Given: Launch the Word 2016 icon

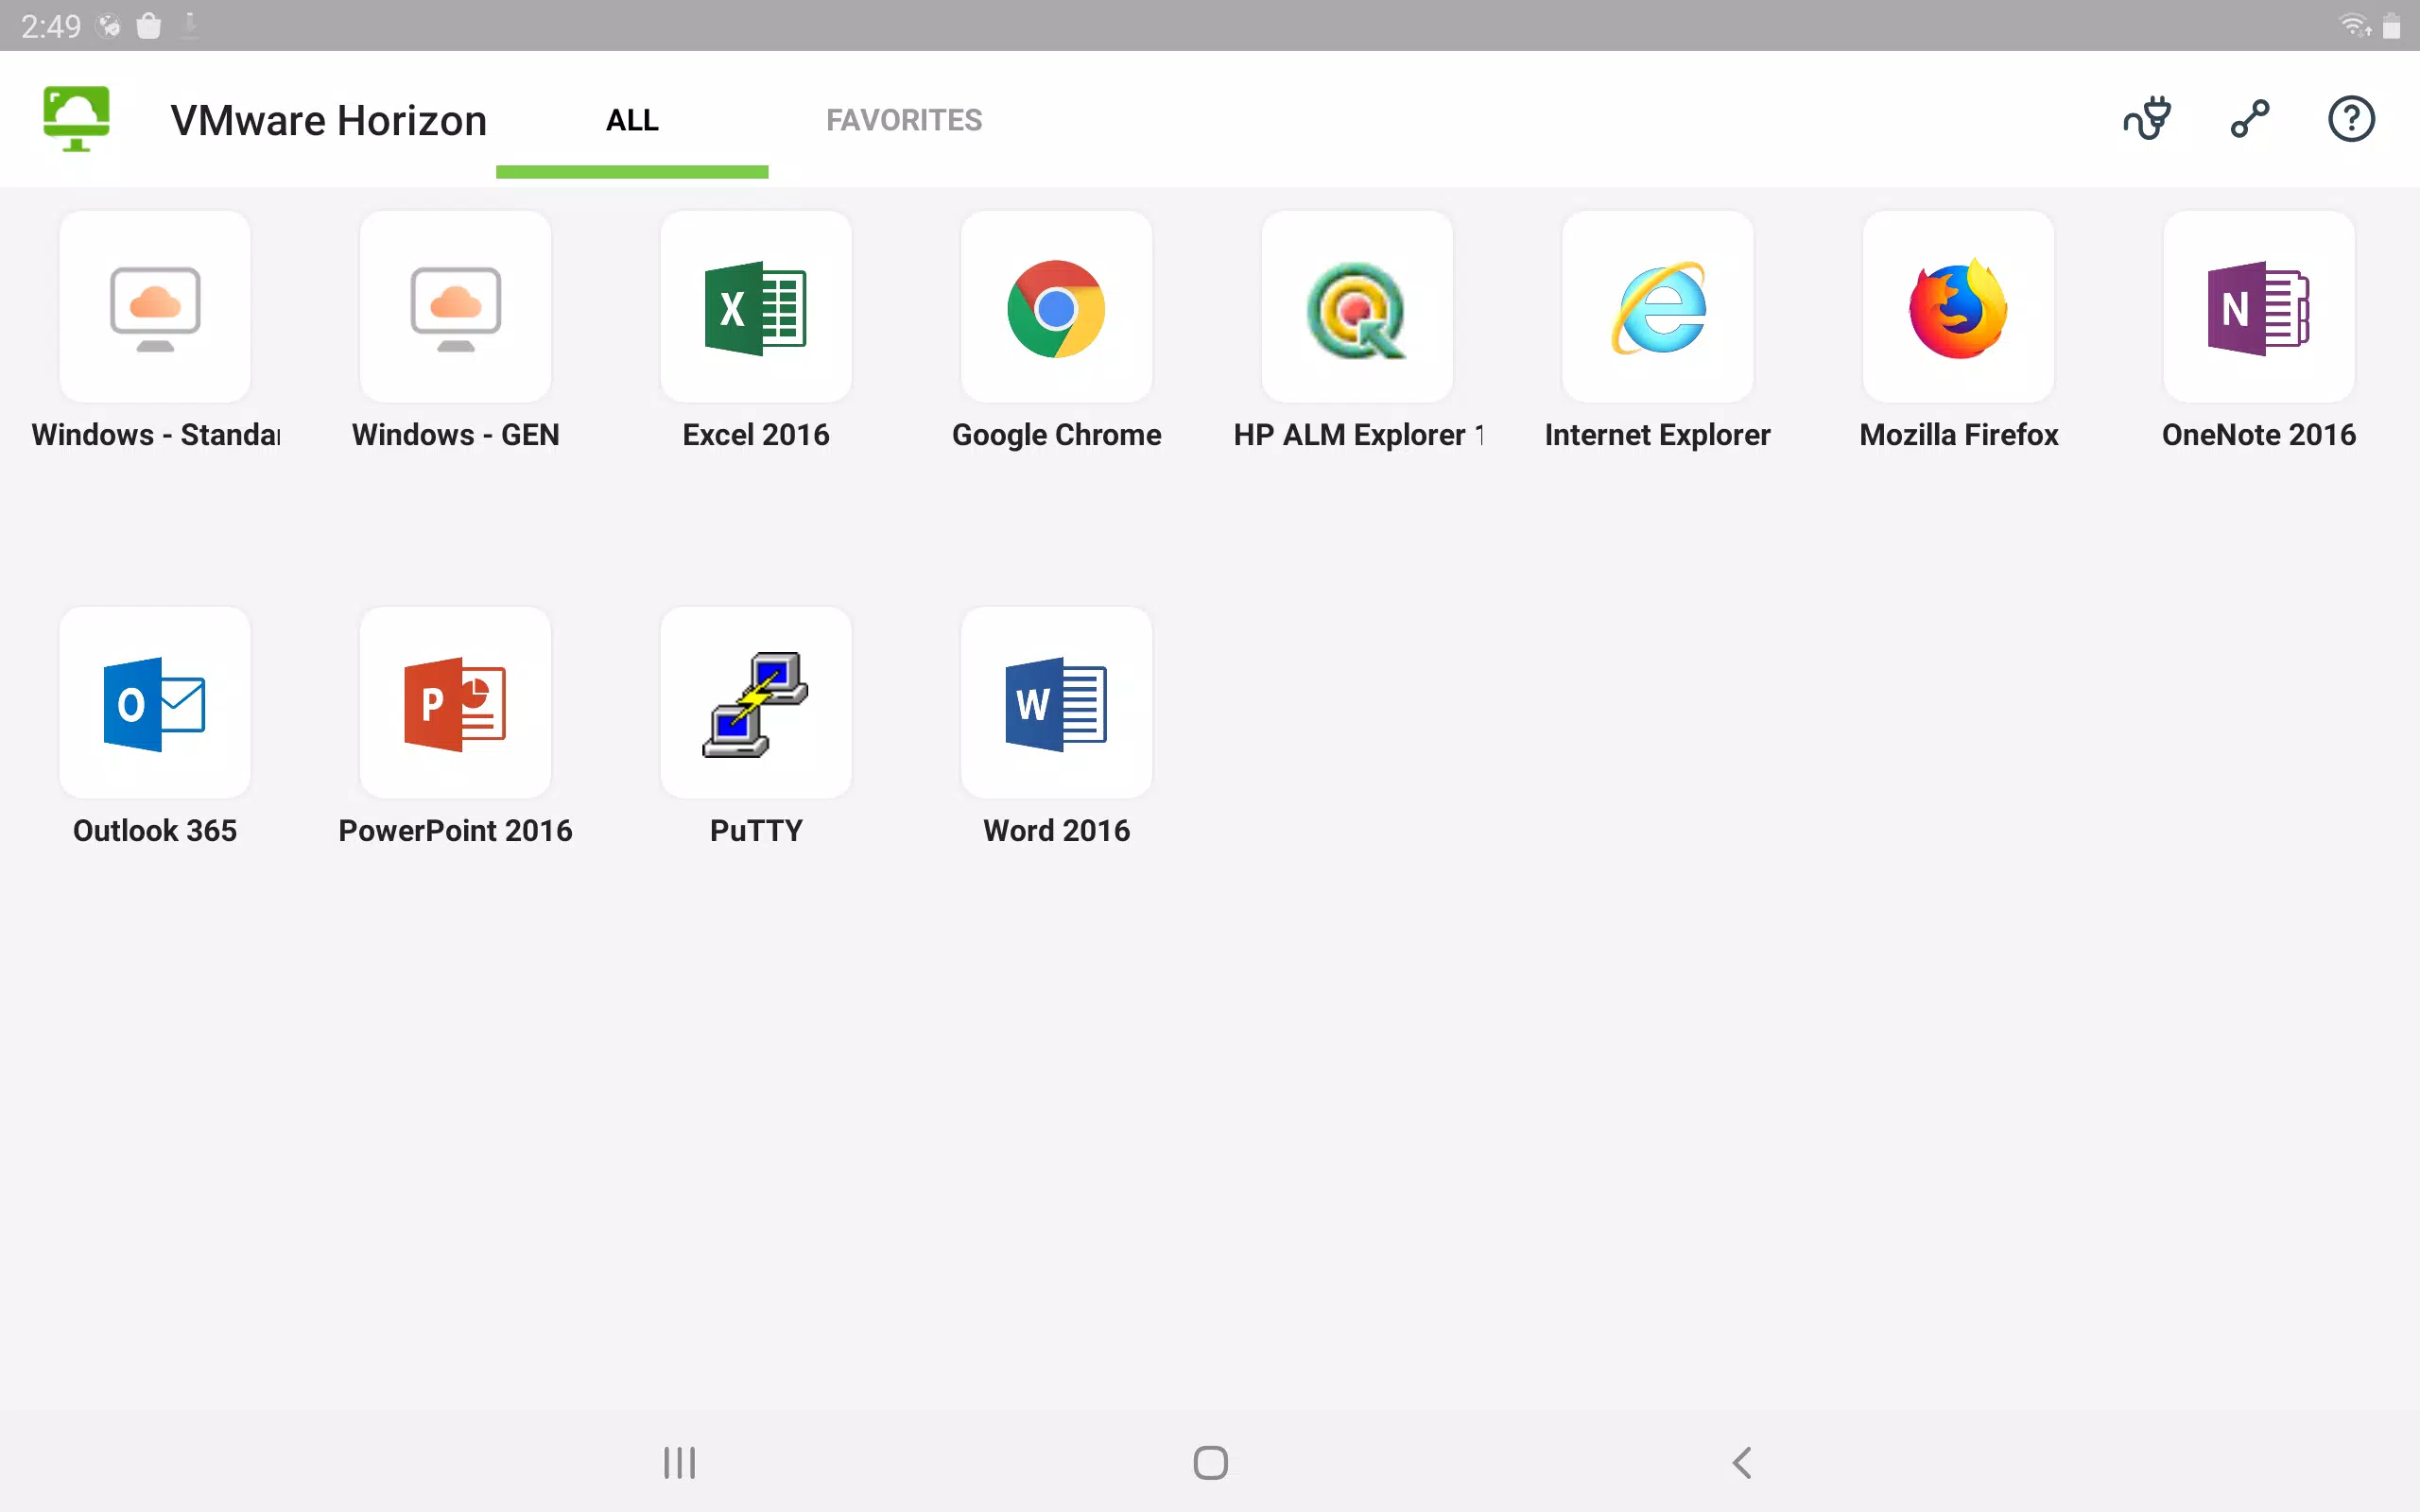Looking at the screenshot, I should point(1057,703).
